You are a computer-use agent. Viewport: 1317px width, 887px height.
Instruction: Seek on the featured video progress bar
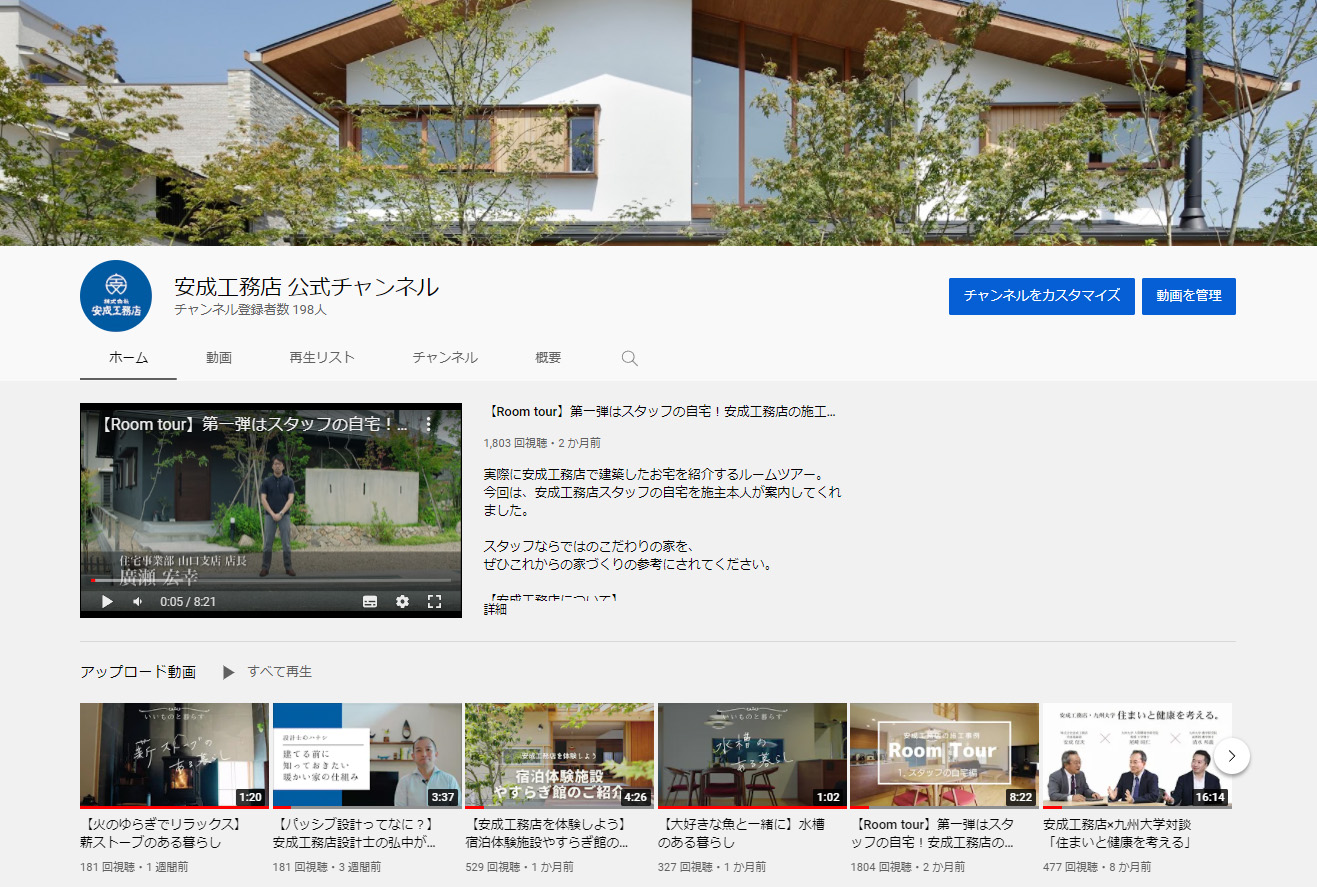(x=271, y=580)
